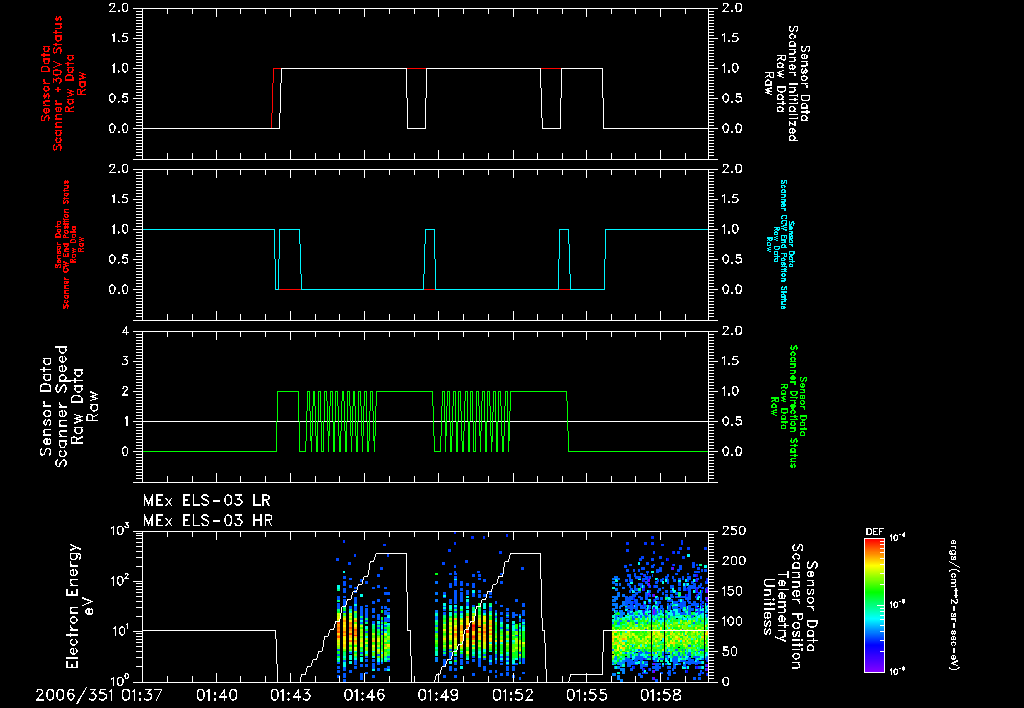Click the 'MEx ELS-03 HR' label

pos(208,521)
